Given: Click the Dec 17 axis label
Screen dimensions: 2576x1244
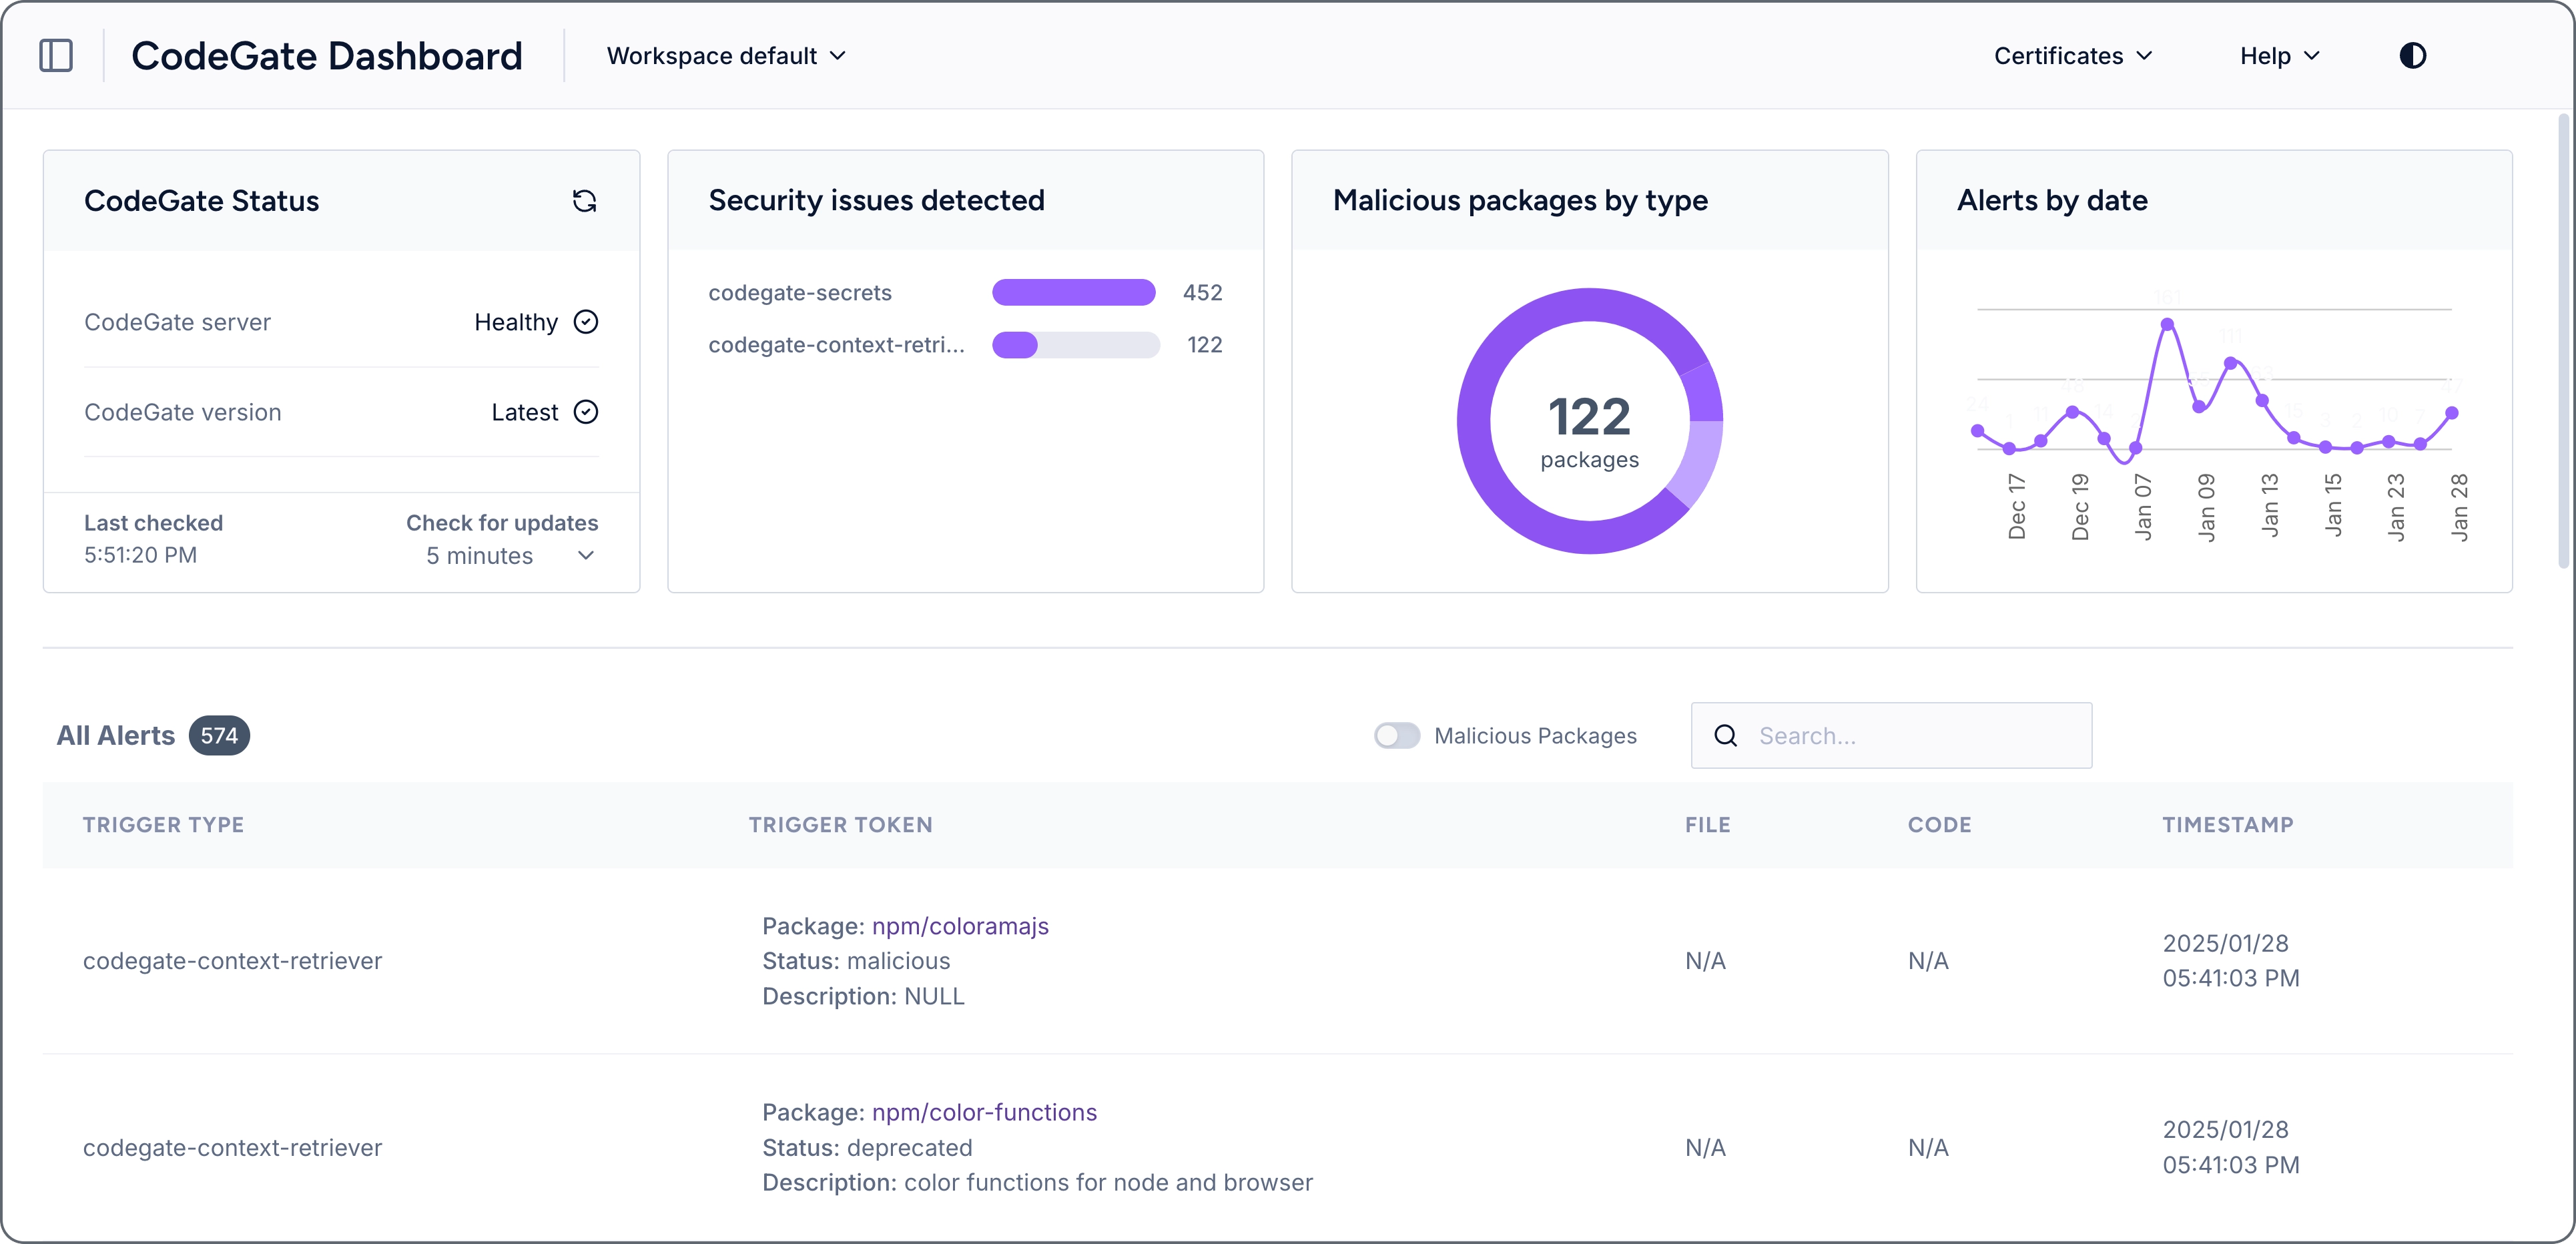Looking at the screenshot, I should [2016, 507].
